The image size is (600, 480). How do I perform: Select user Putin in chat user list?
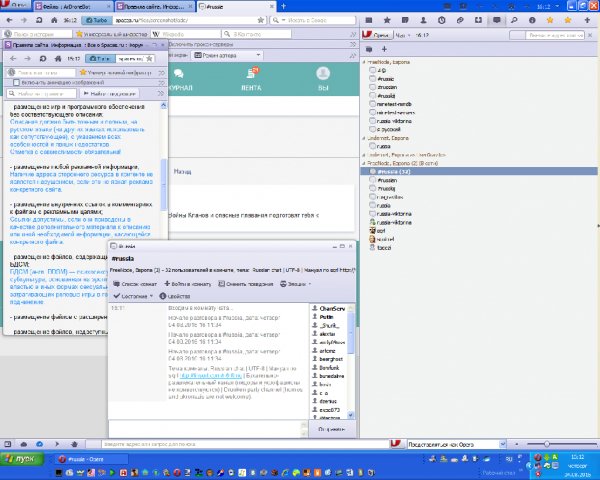coord(326,317)
